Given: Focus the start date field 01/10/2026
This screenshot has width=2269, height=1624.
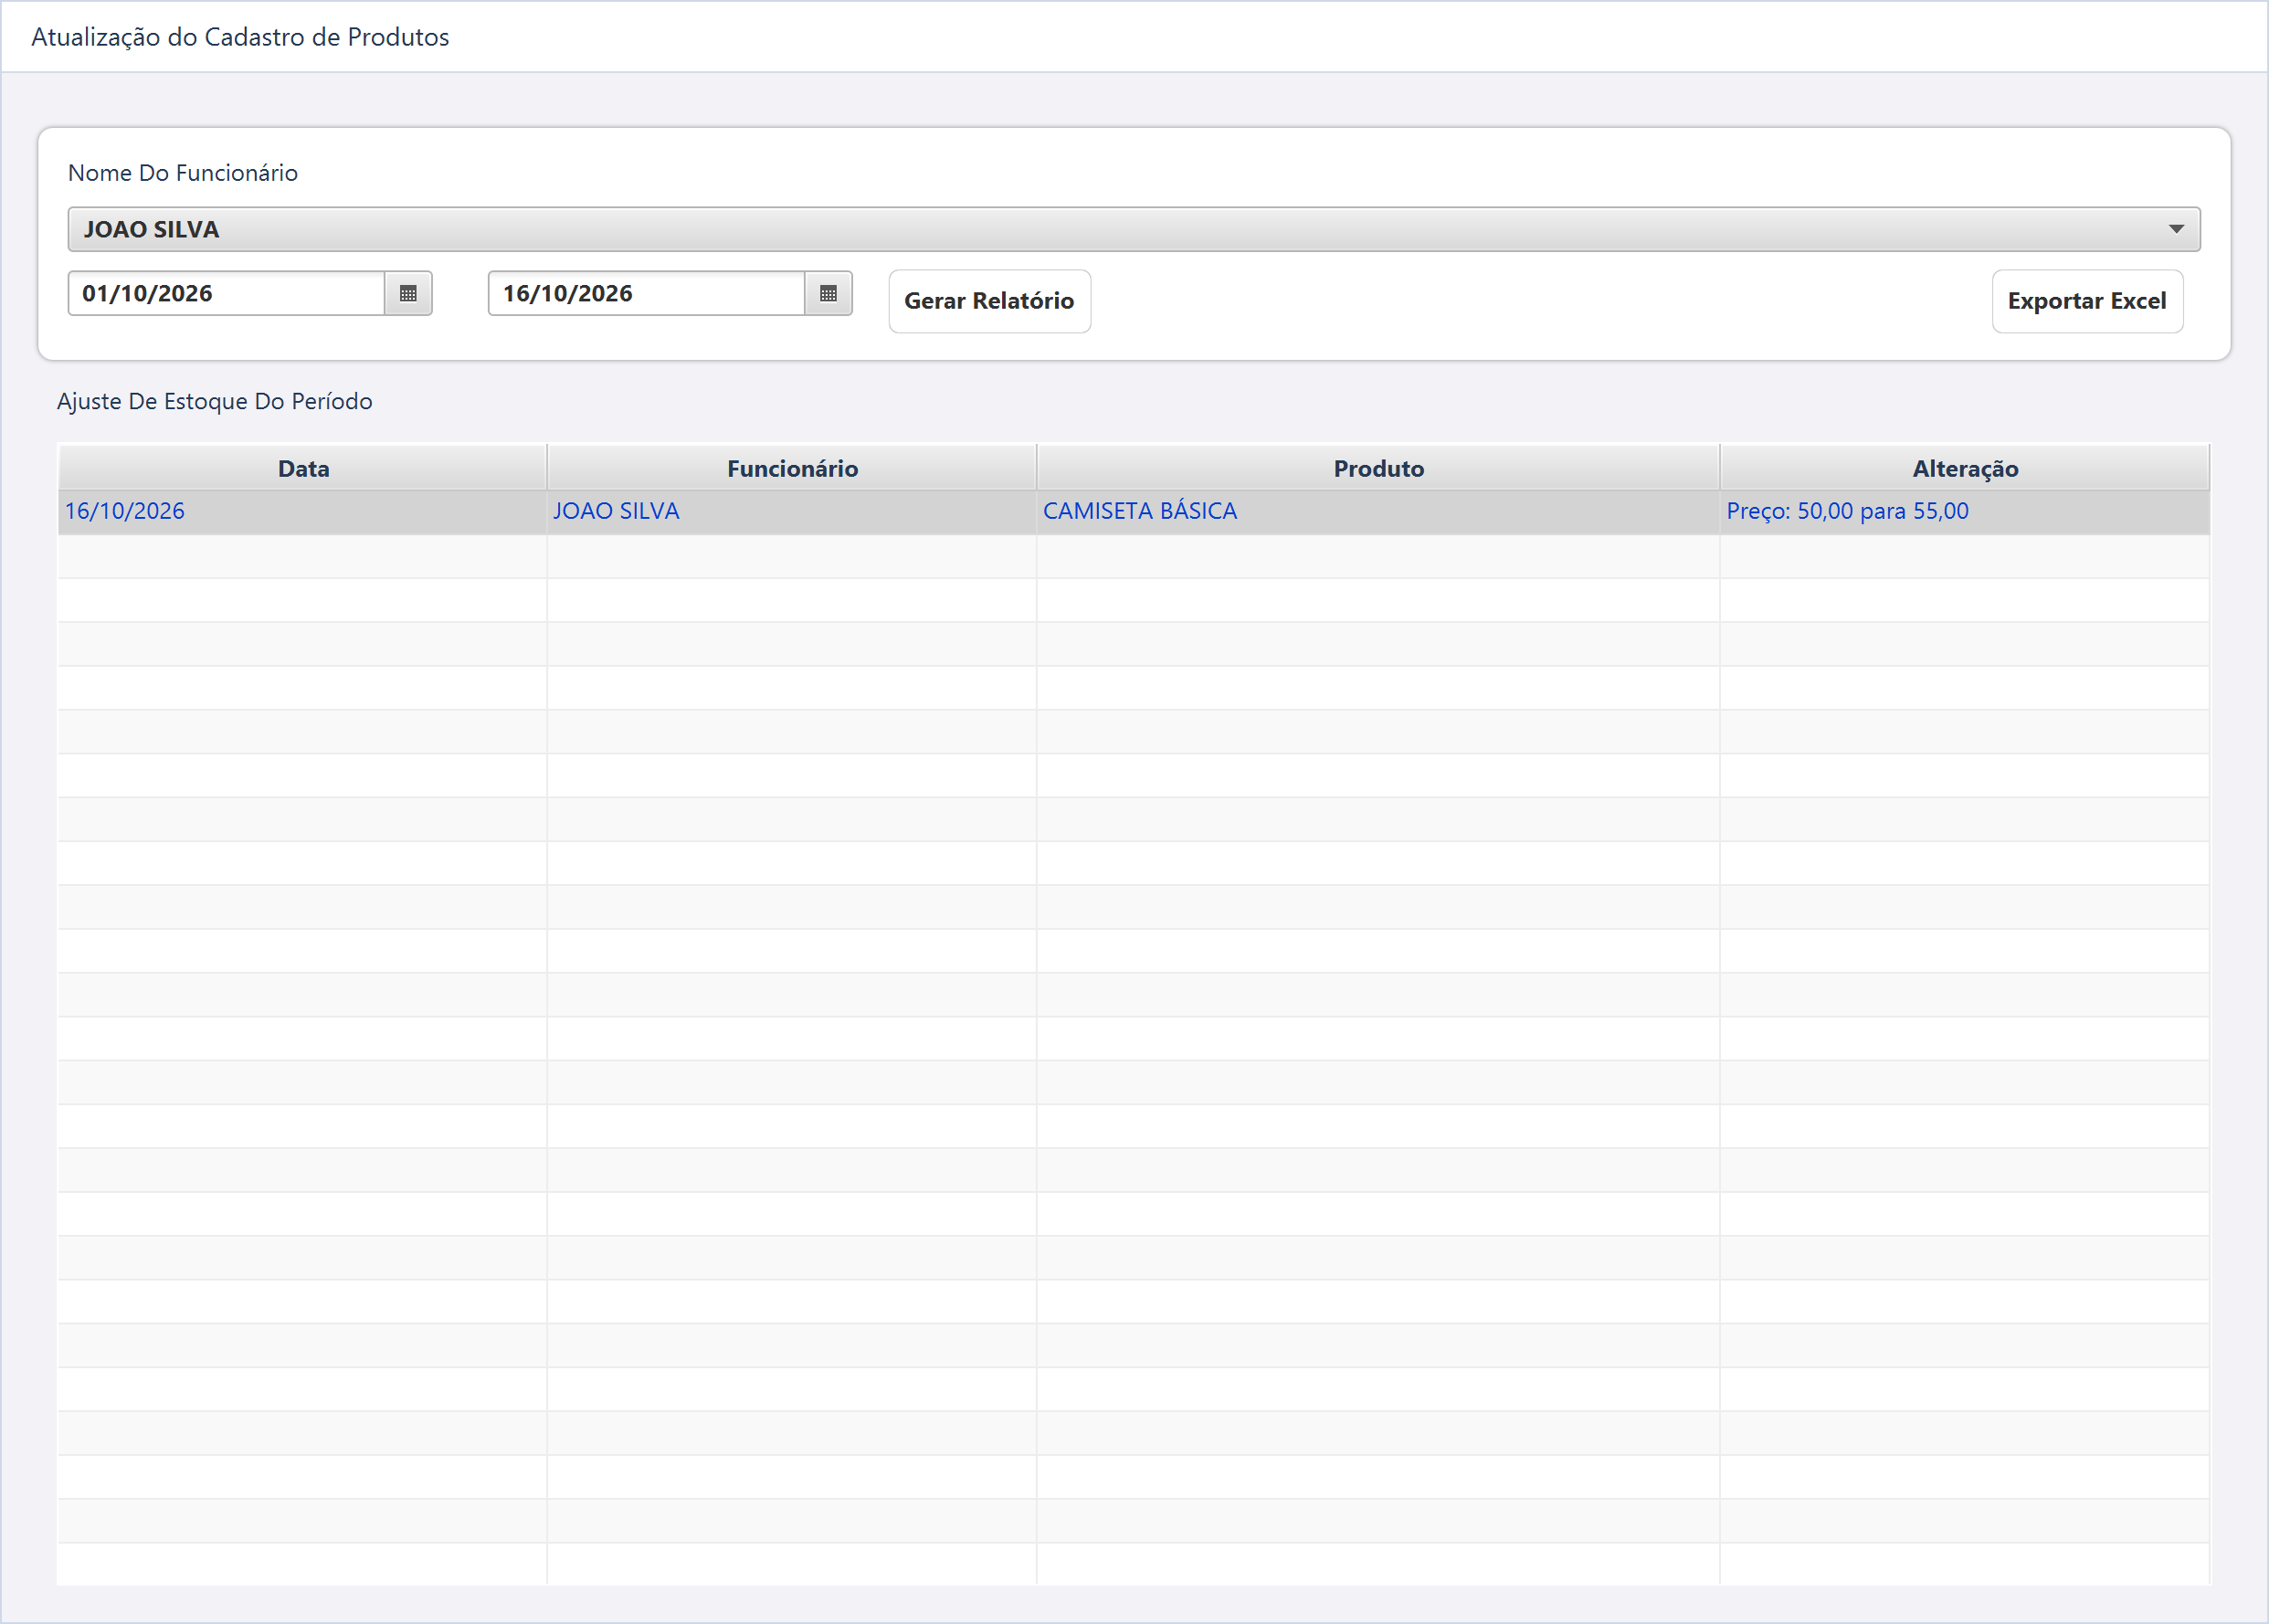Looking at the screenshot, I should (226, 293).
